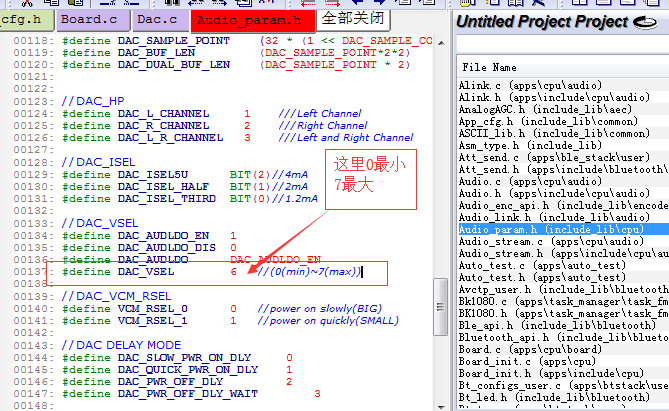Click DAC_ISEL5U define on line 129
669x411 pixels.
click(153, 175)
